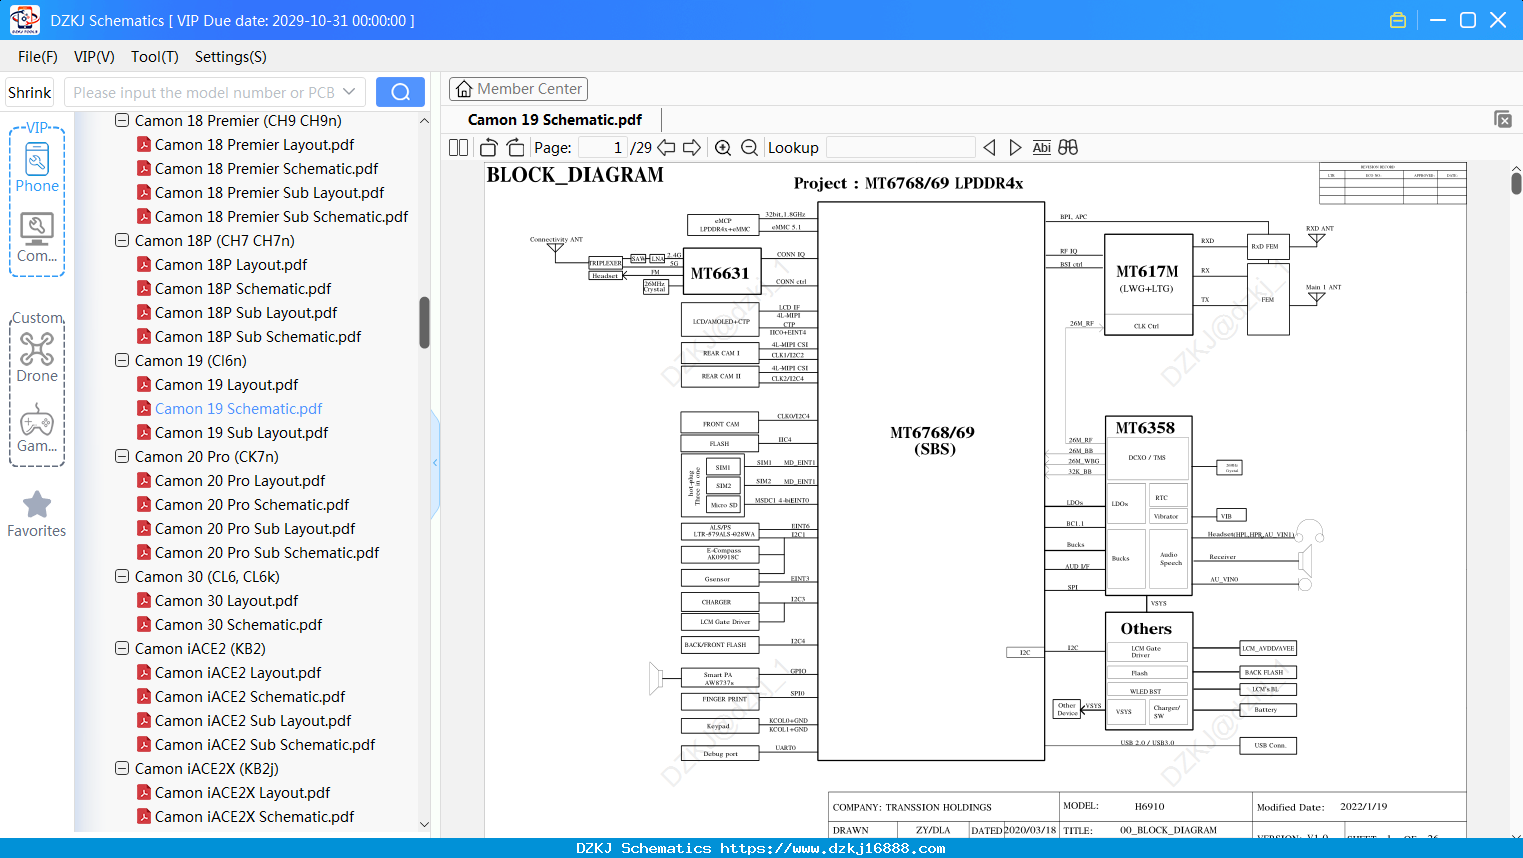Image resolution: width=1523 pixels, height=858 pixels.
Task: Click the yellow toolbox icon in title bar
Action: tap(1398, 20)
